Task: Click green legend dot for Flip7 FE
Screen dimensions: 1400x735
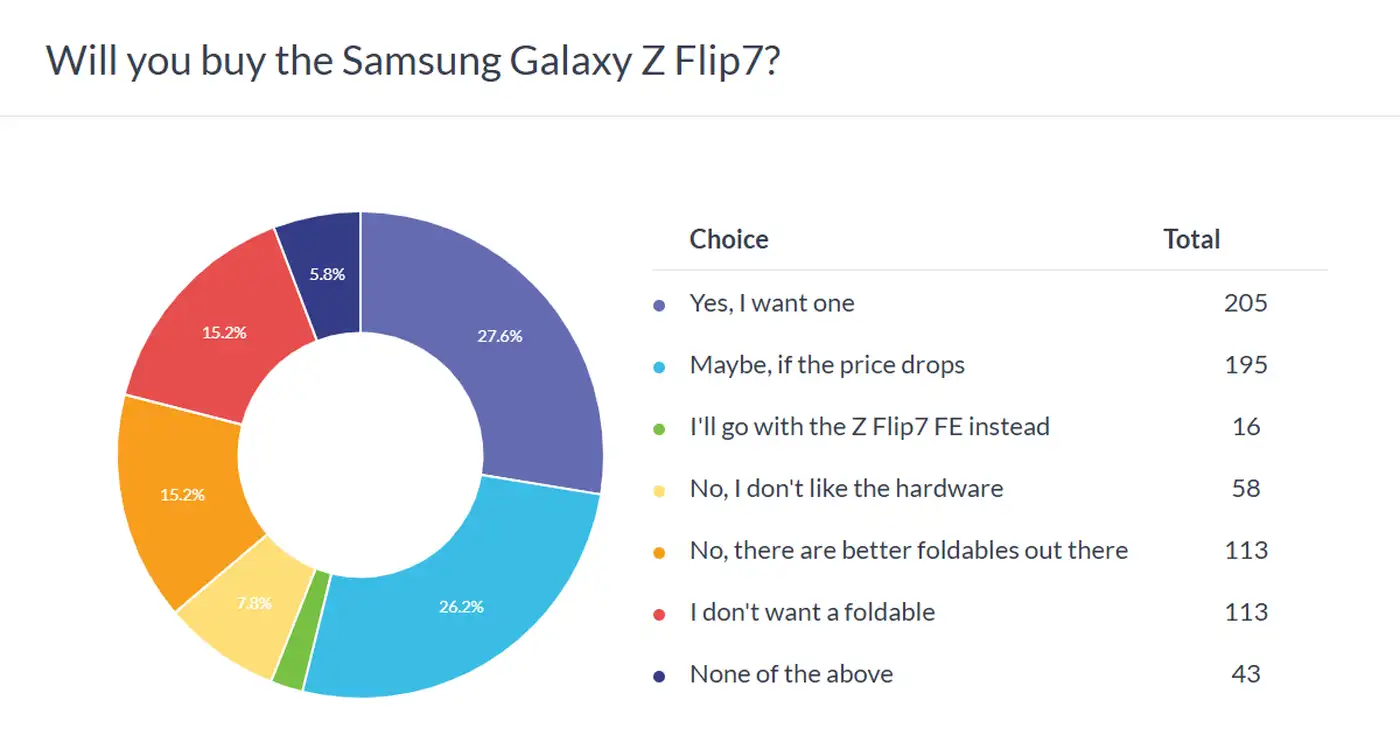Action: pos(659,428)
